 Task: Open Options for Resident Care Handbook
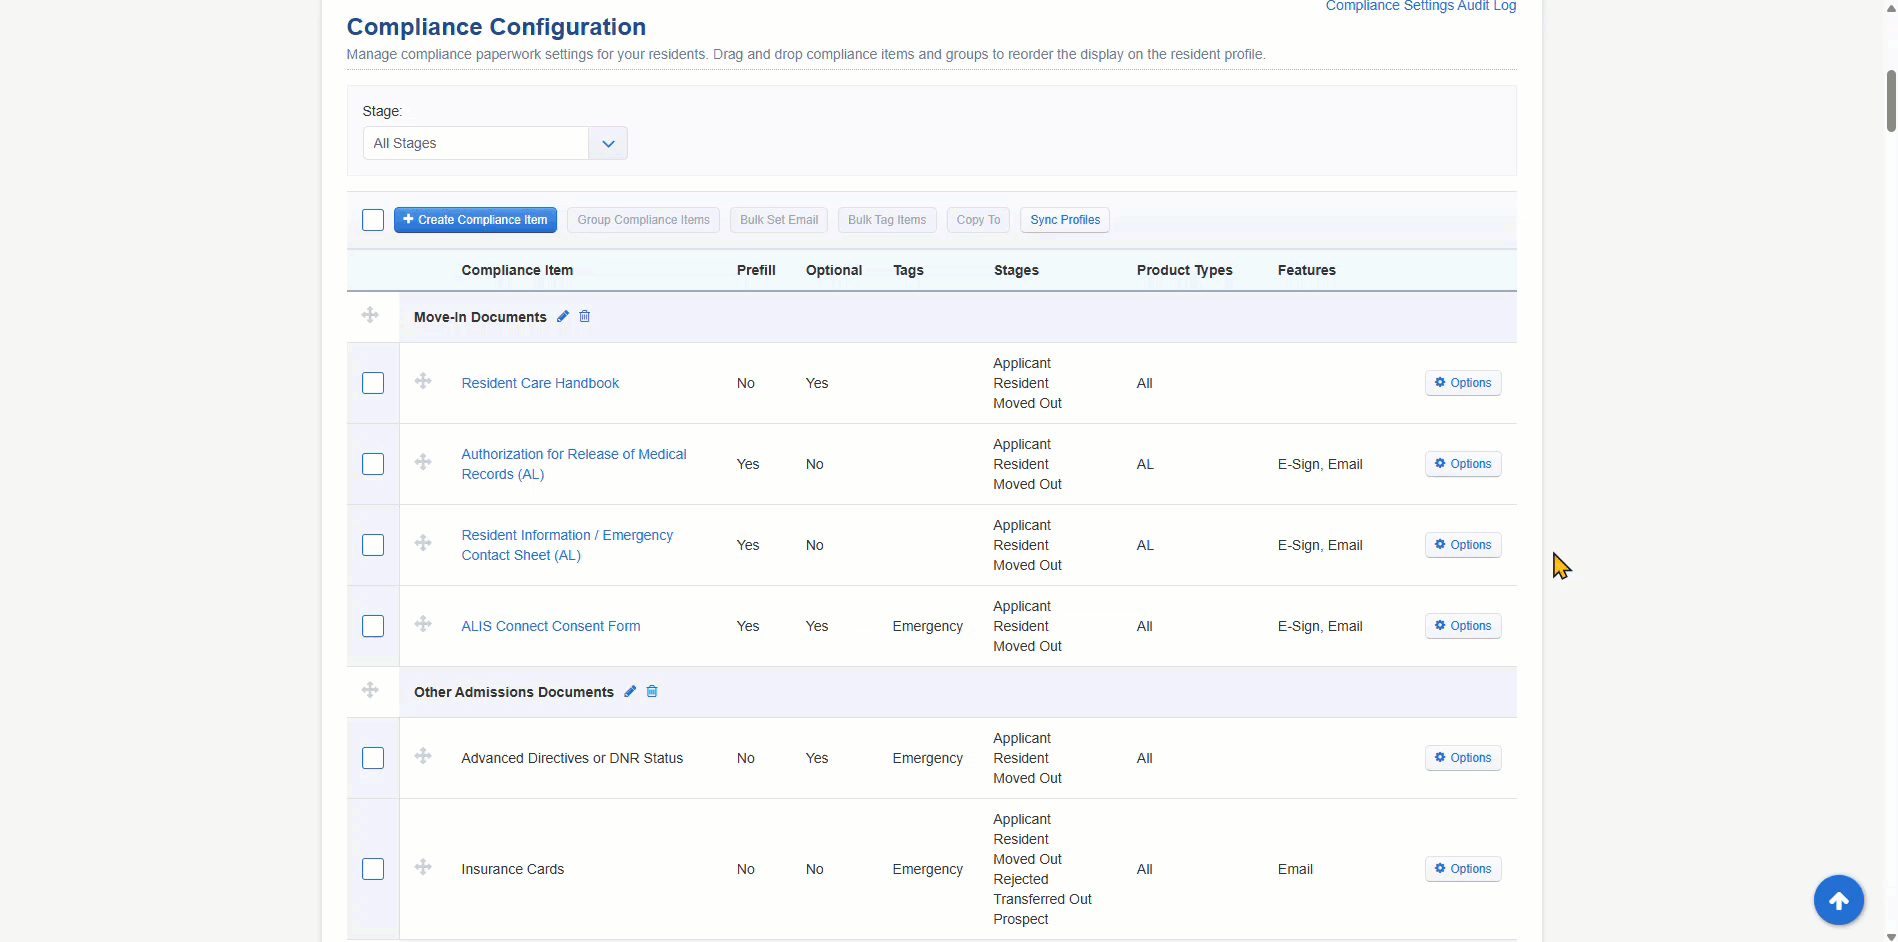tap(1463, 383)
